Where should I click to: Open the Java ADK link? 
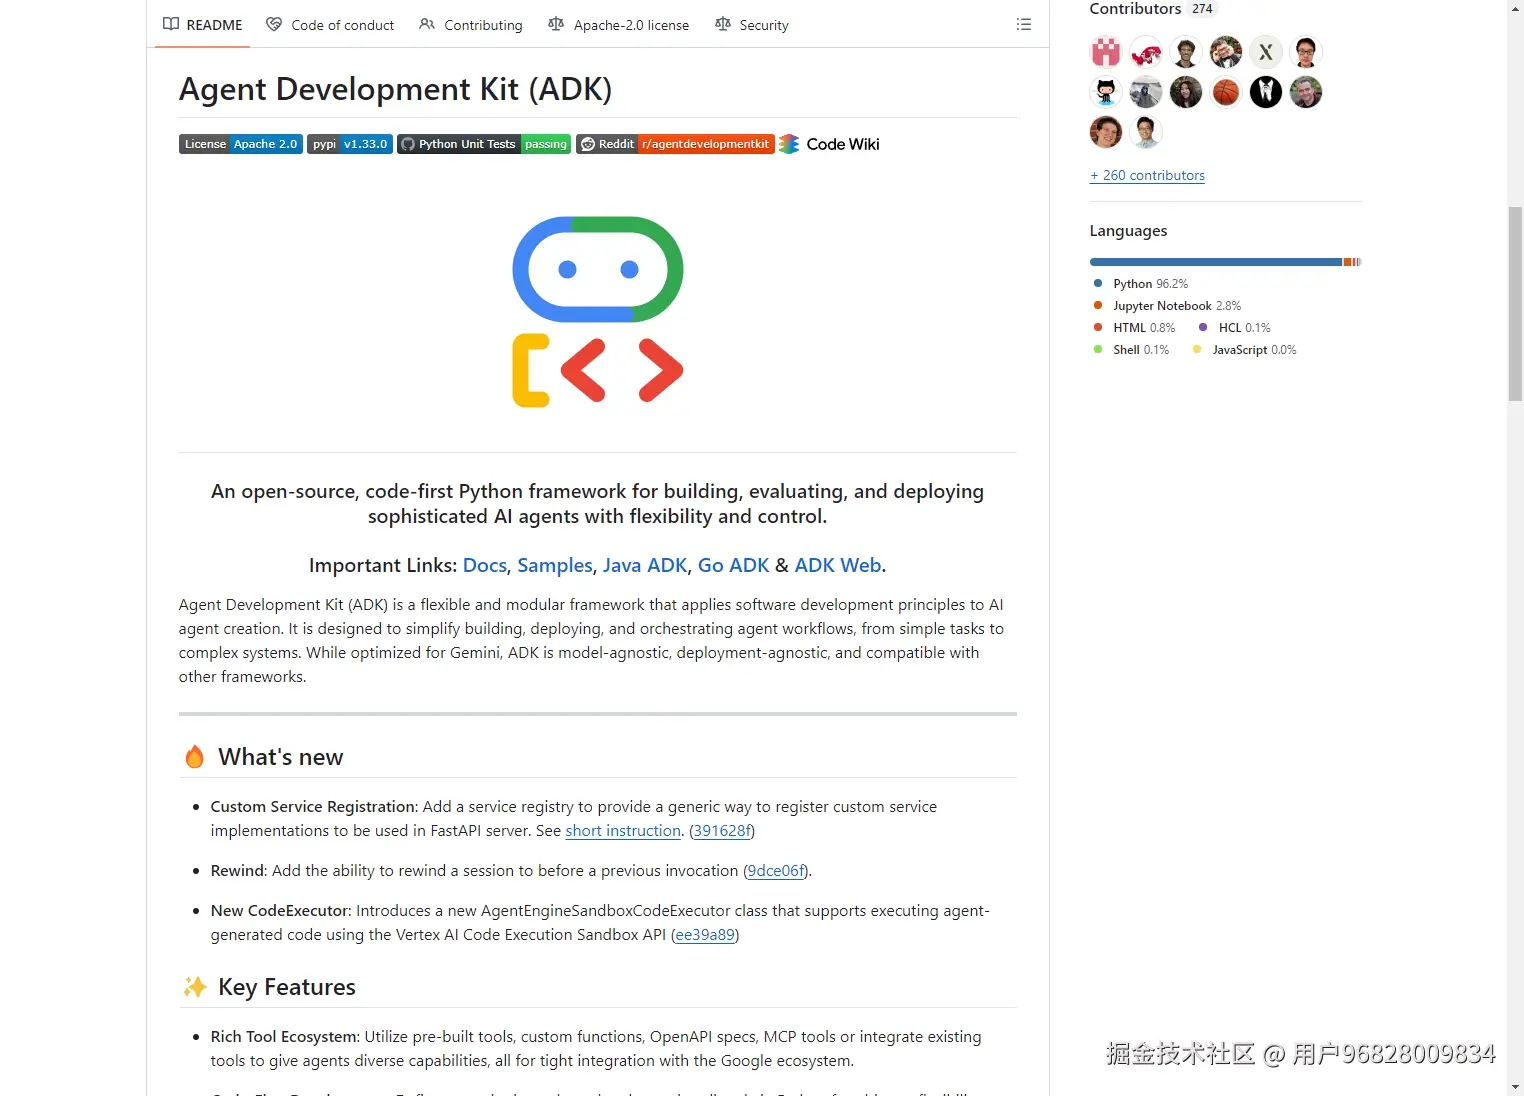(645, 565)
